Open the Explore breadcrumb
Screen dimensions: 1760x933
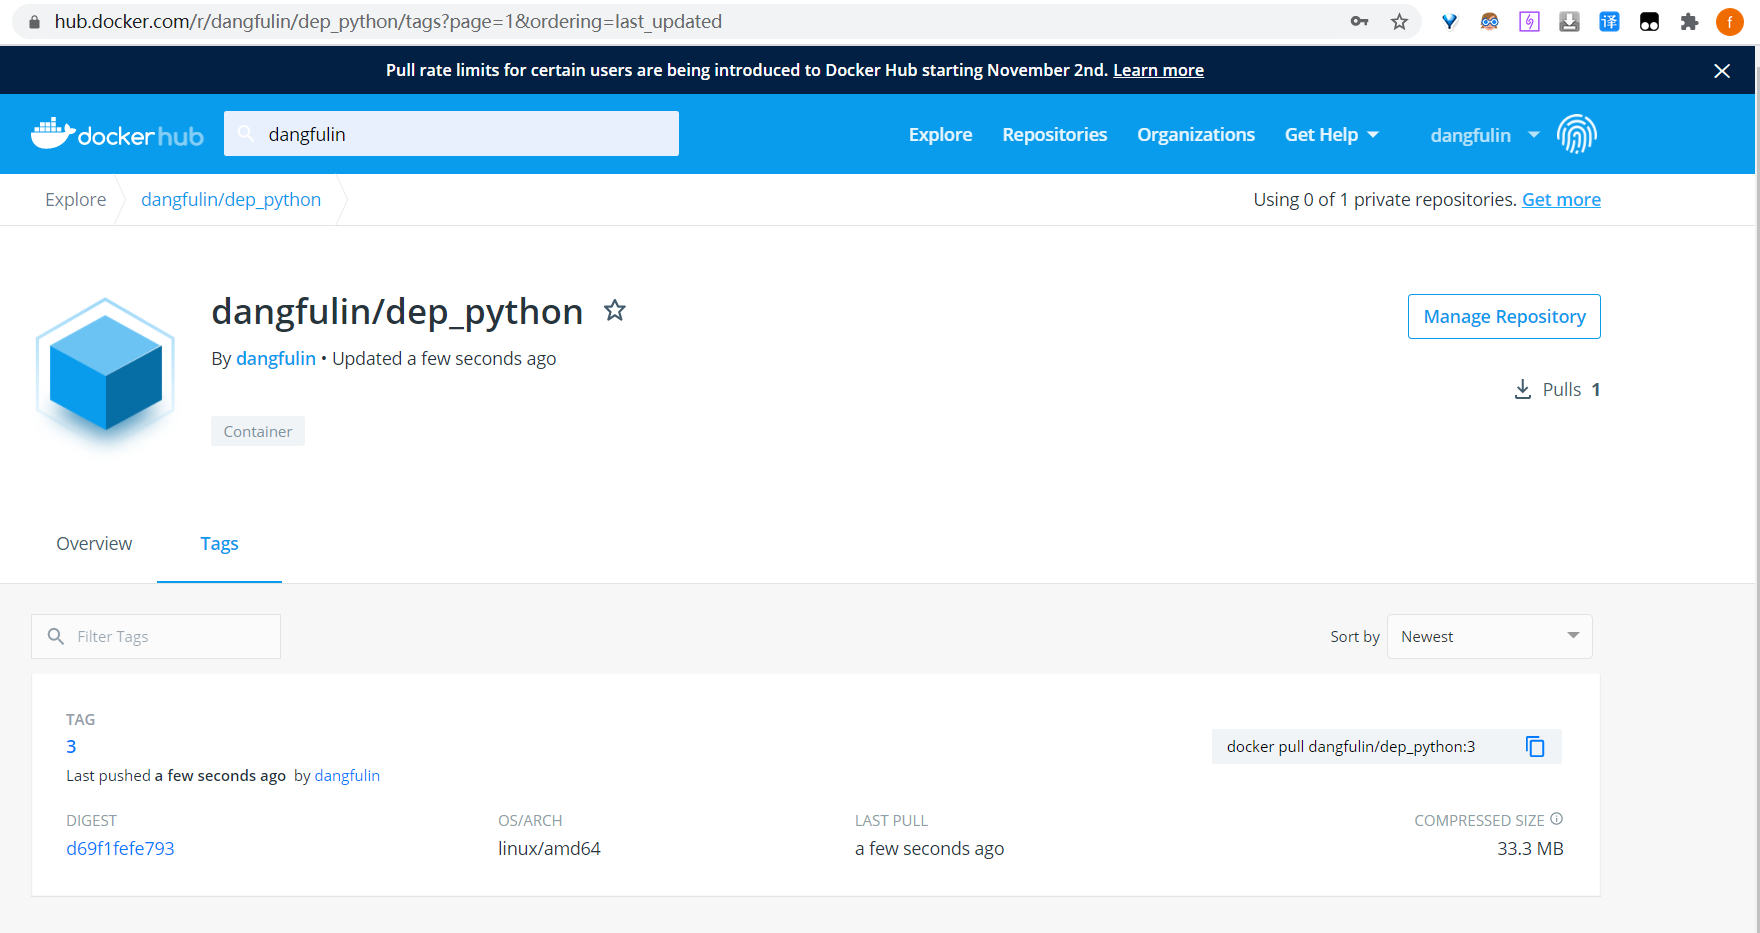[x=75, y=200]
